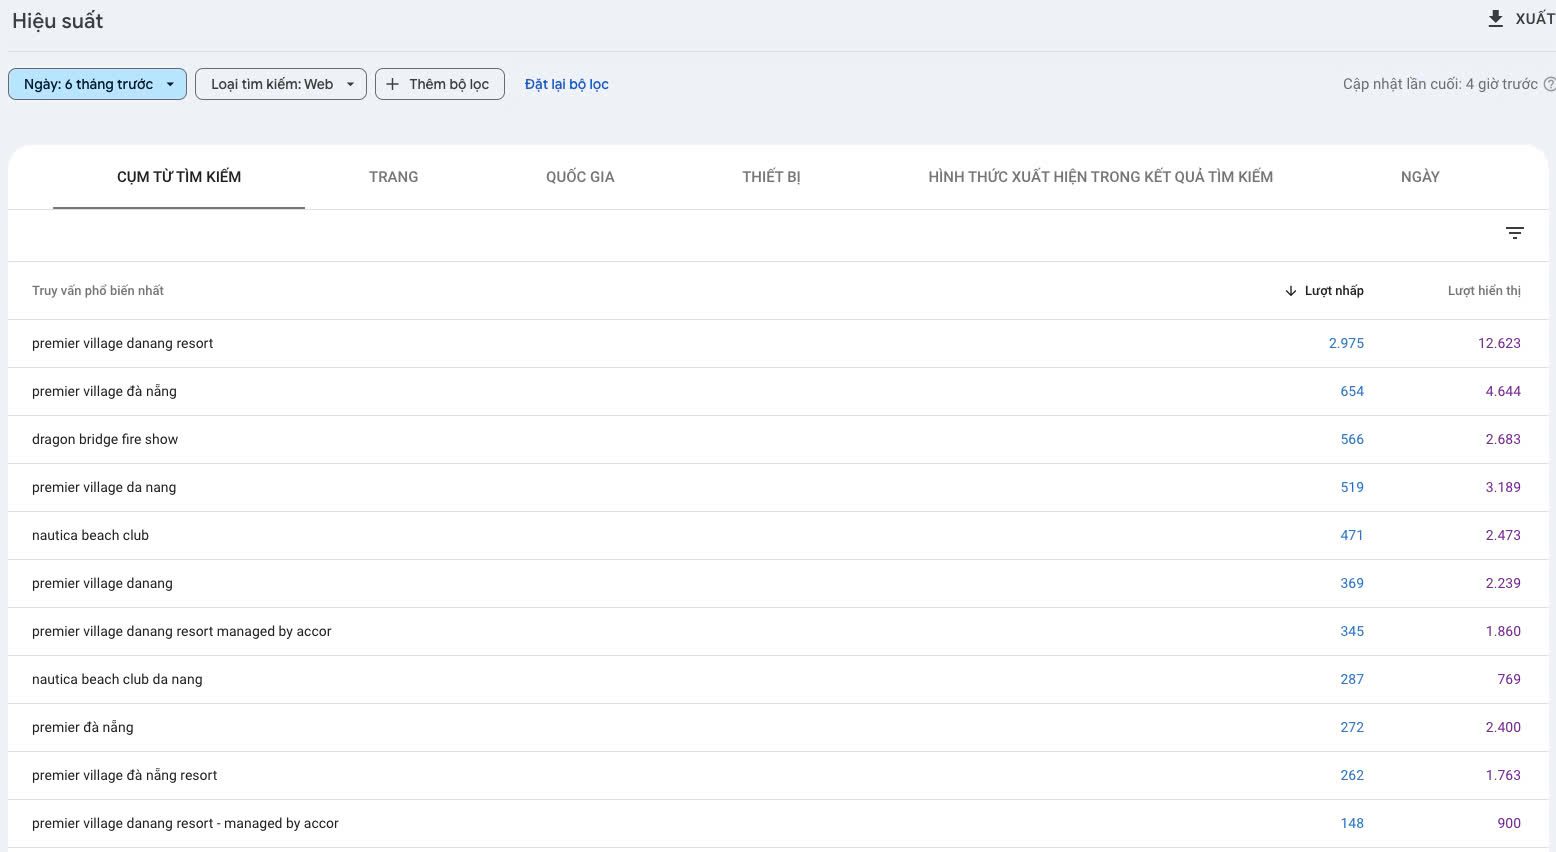This screenshot has height=852, width=1556.
Task: Click the 2.239 impressions value
Action: pos(1503,583)
